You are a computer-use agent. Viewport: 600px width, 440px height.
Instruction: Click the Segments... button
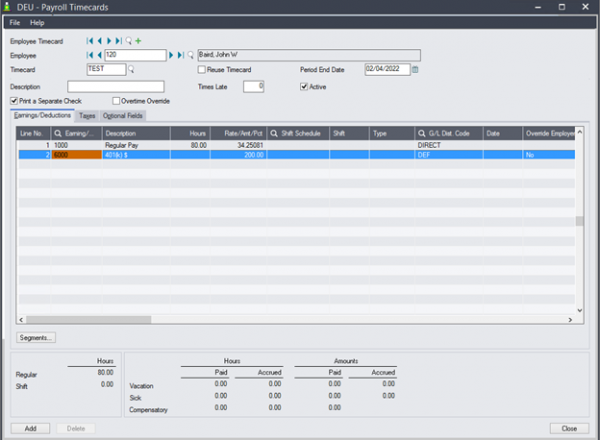pos(36,337)
